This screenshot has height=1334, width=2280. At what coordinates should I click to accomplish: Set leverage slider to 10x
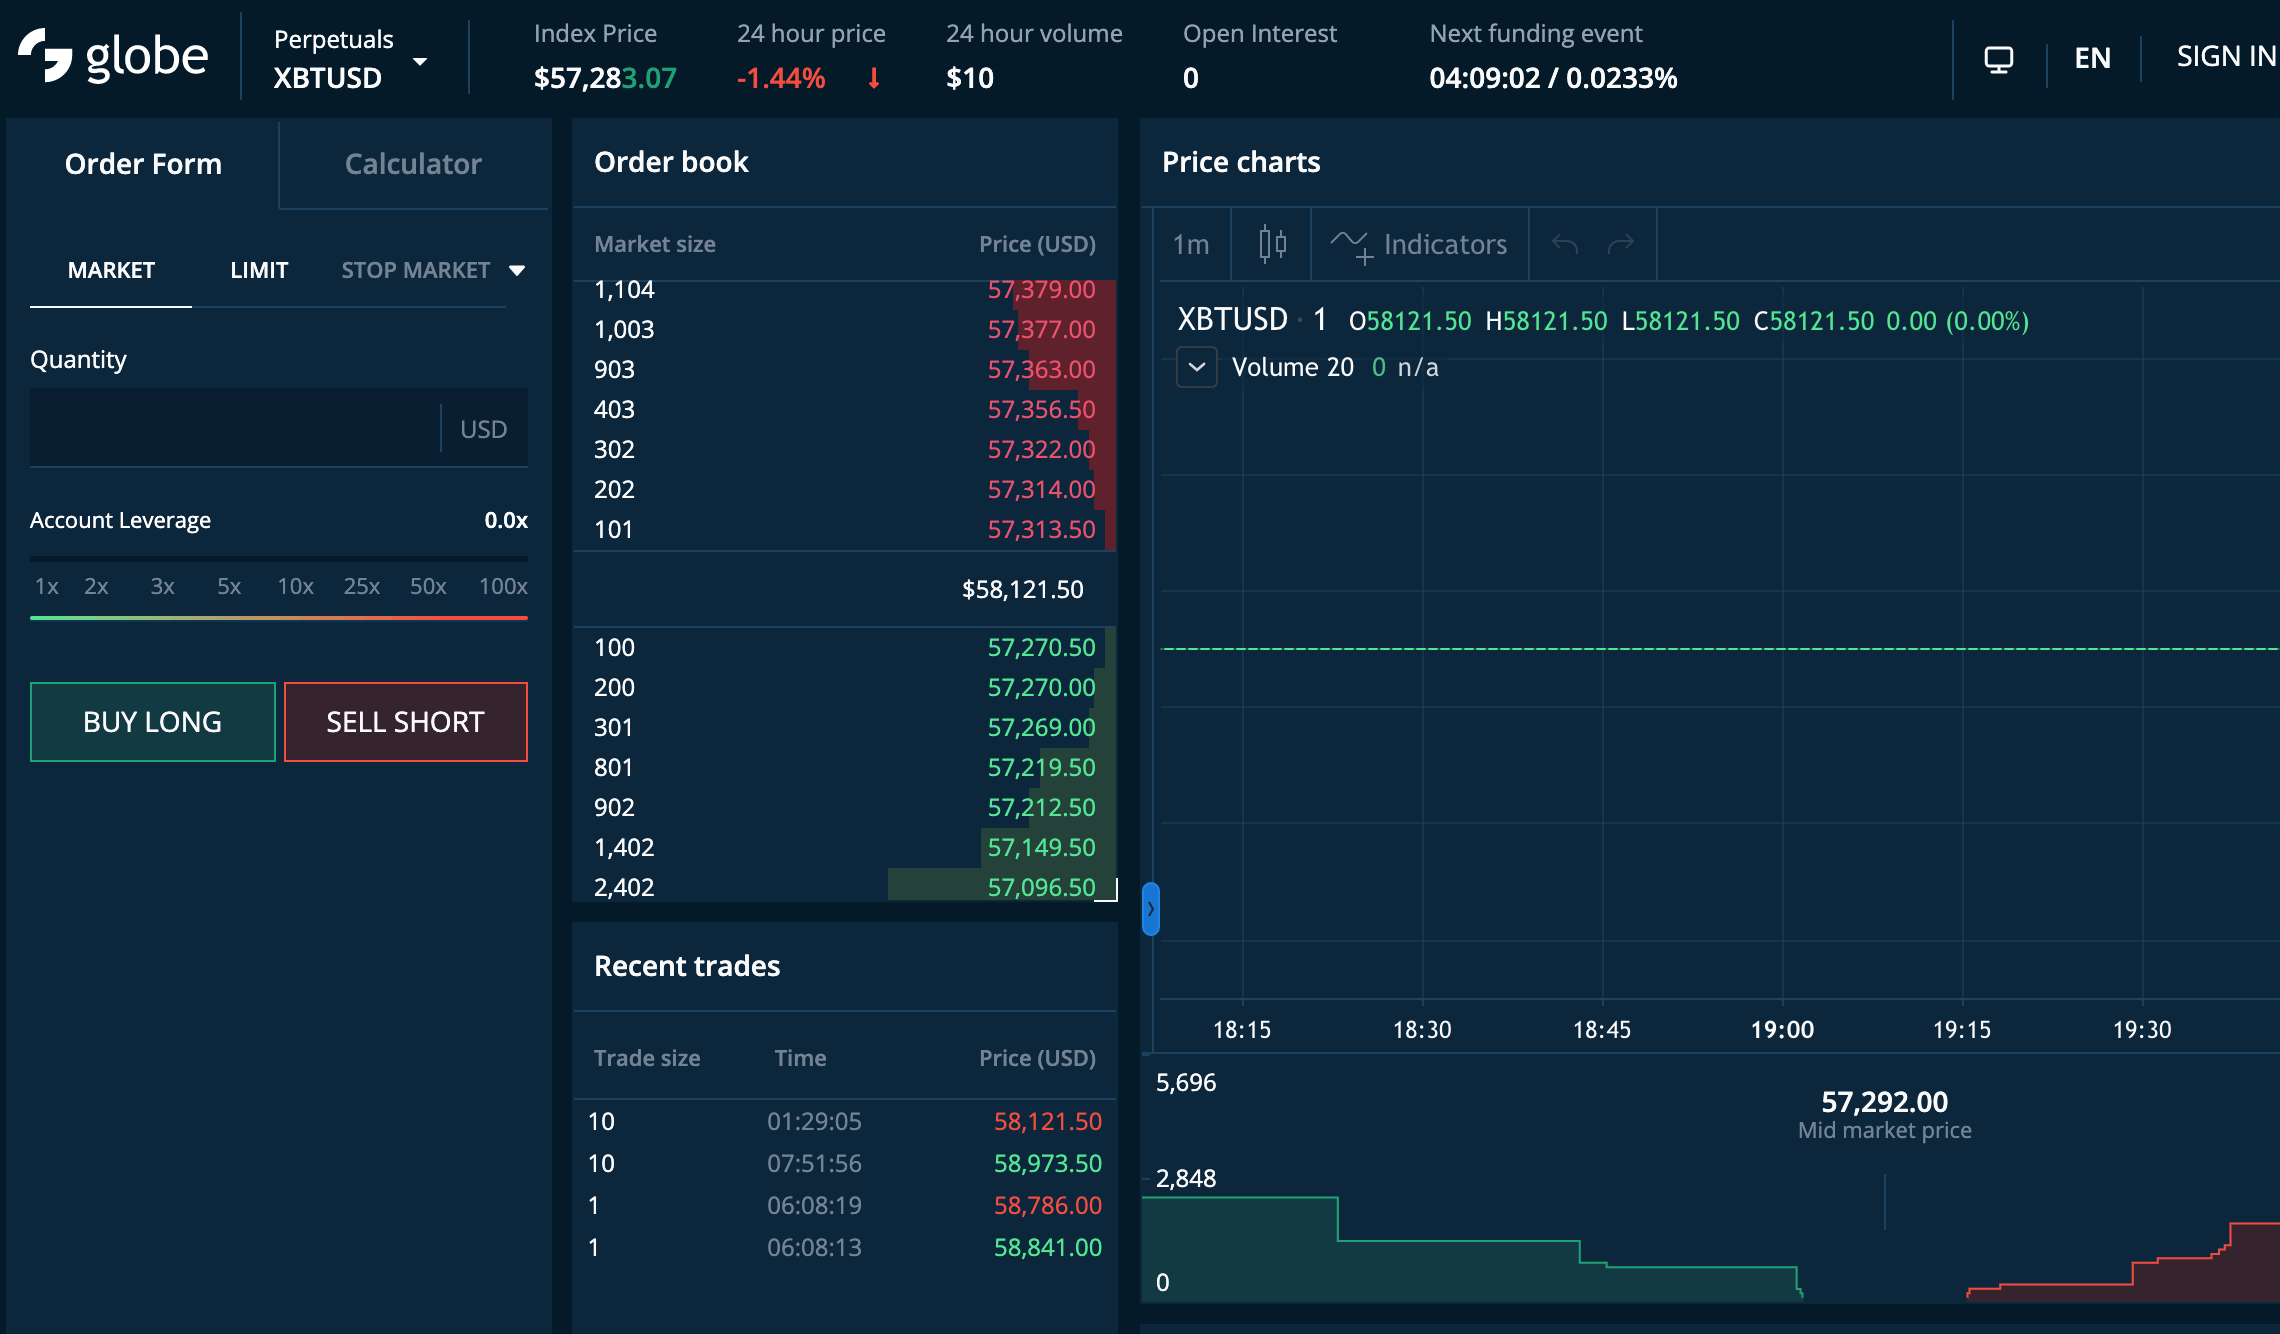[x=295, y=586]
